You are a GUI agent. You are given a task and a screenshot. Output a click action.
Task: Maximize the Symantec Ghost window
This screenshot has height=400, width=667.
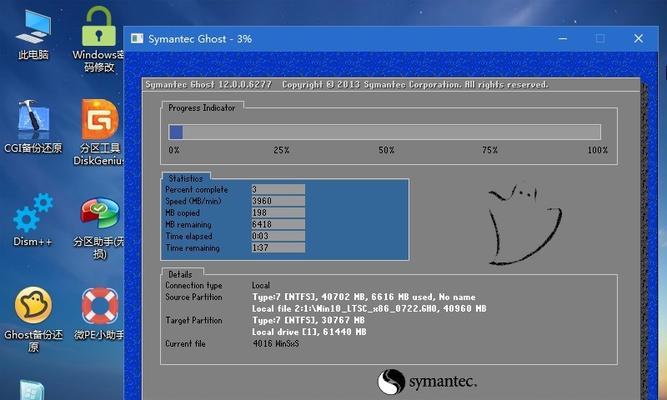(x=599, y=38)
